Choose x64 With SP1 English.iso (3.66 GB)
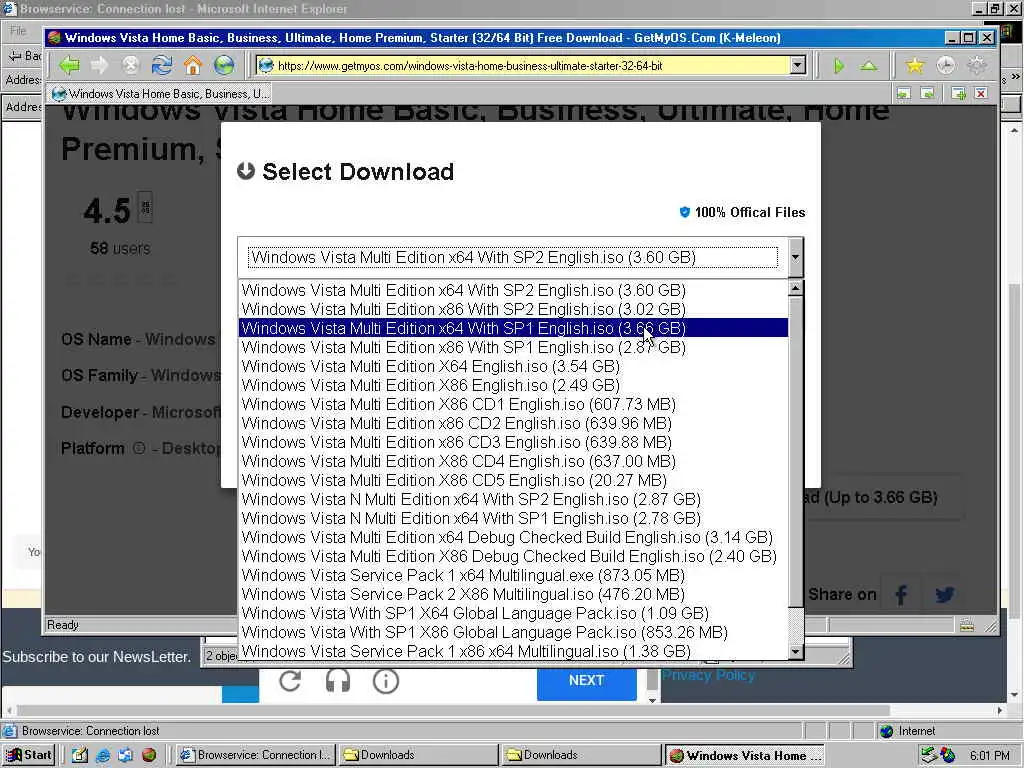The height and width of the screenshot is (768, 1024). 513,328
